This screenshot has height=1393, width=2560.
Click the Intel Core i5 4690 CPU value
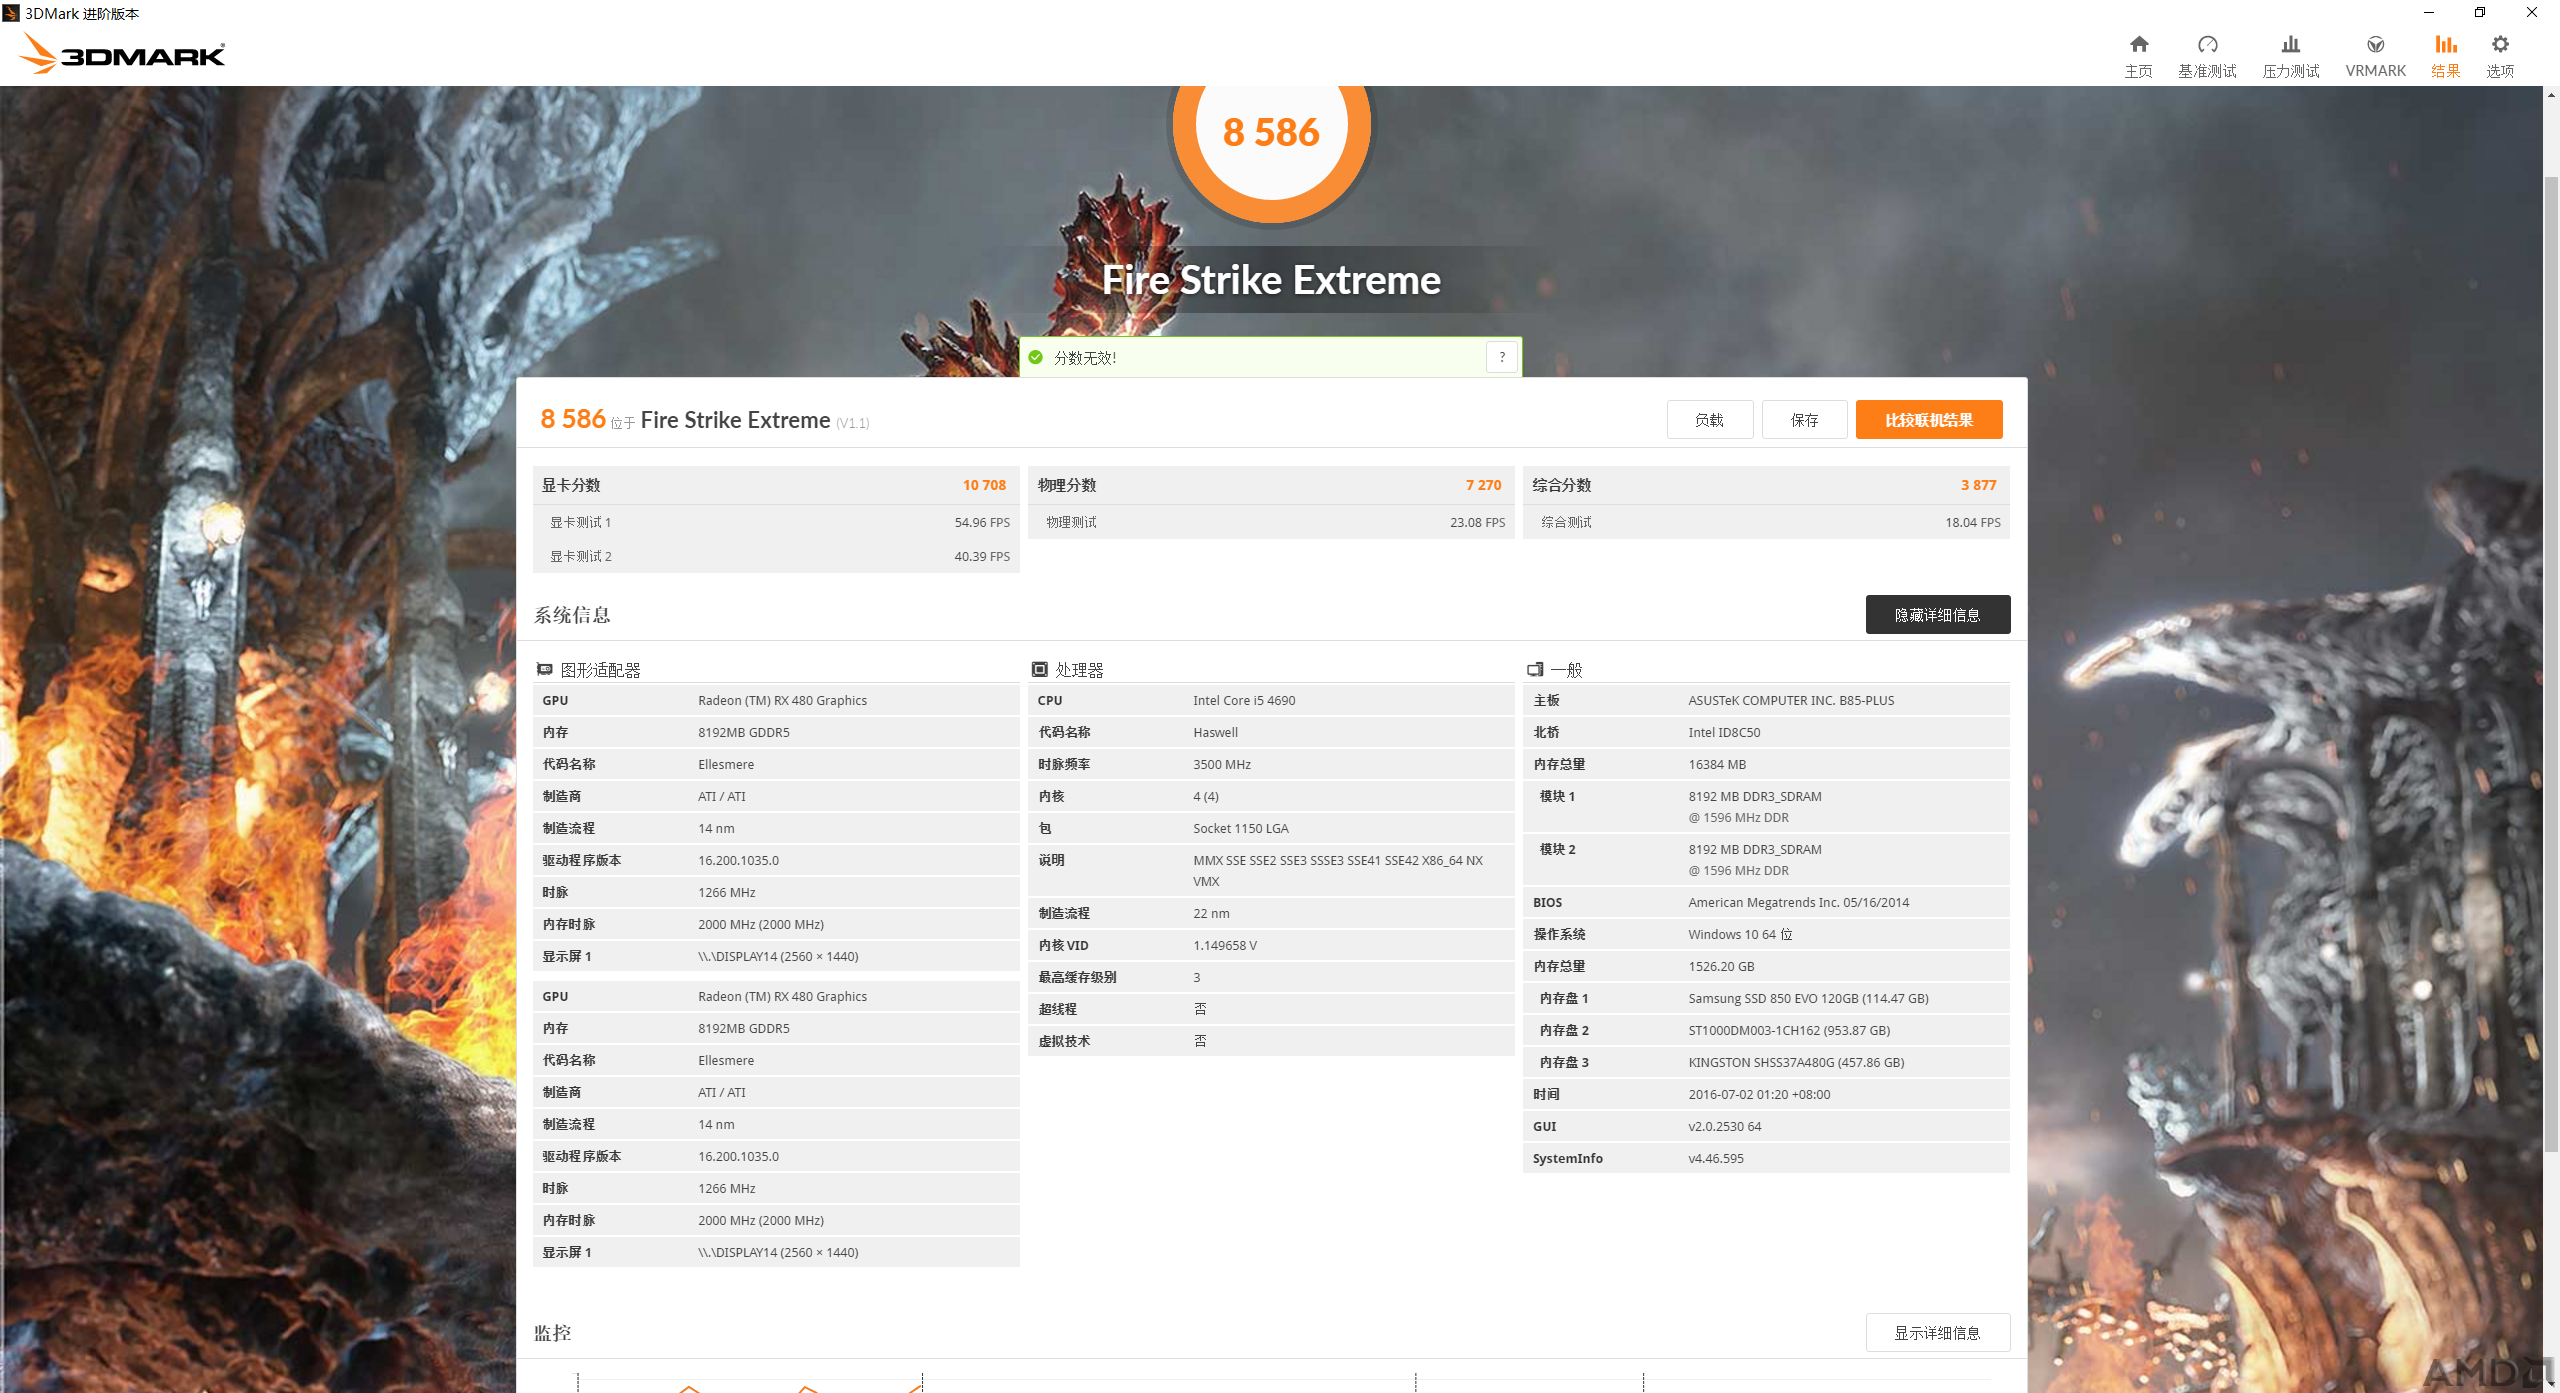click(x=1244, y=700)
